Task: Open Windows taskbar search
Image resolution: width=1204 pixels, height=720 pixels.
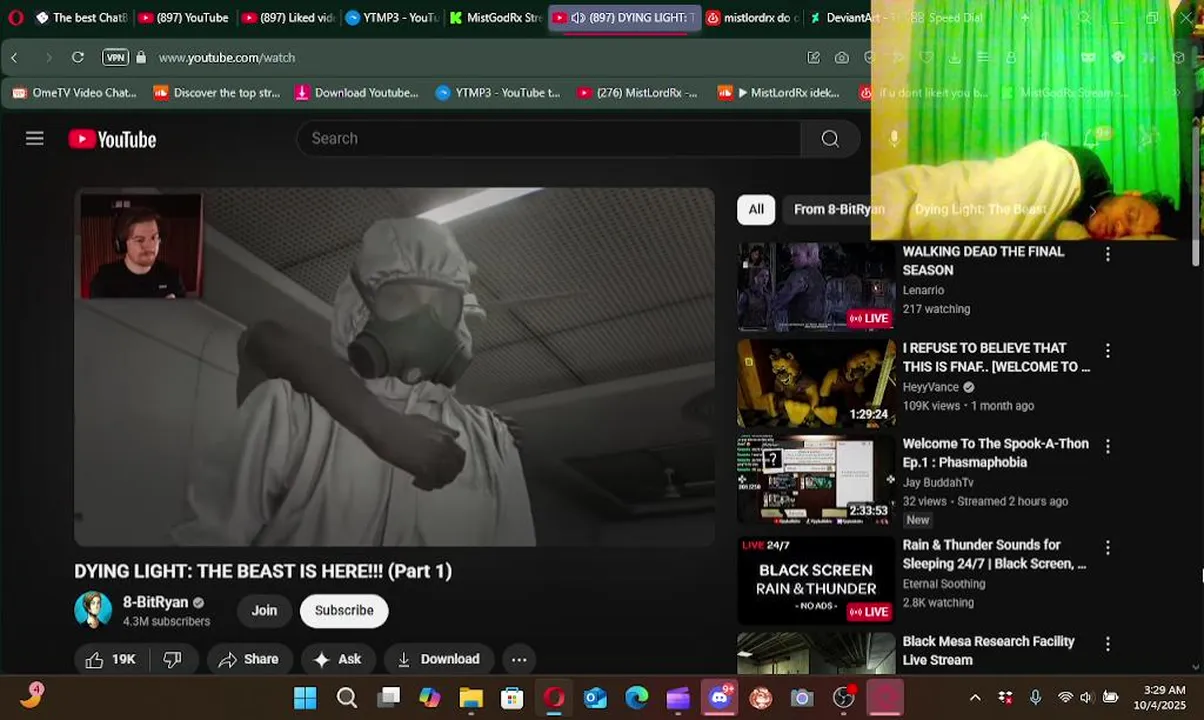Action: coord(347,697)
